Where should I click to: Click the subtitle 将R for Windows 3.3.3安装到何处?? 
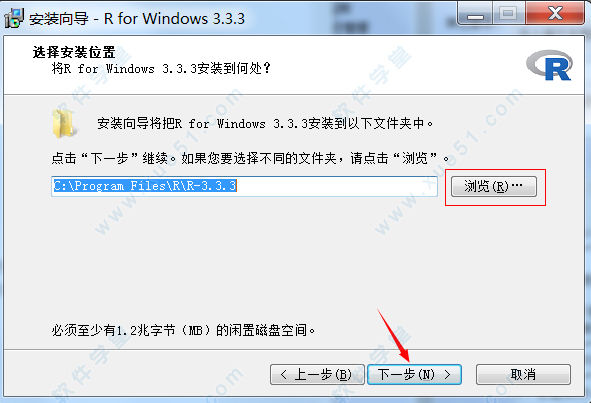[x=161, y=69]
